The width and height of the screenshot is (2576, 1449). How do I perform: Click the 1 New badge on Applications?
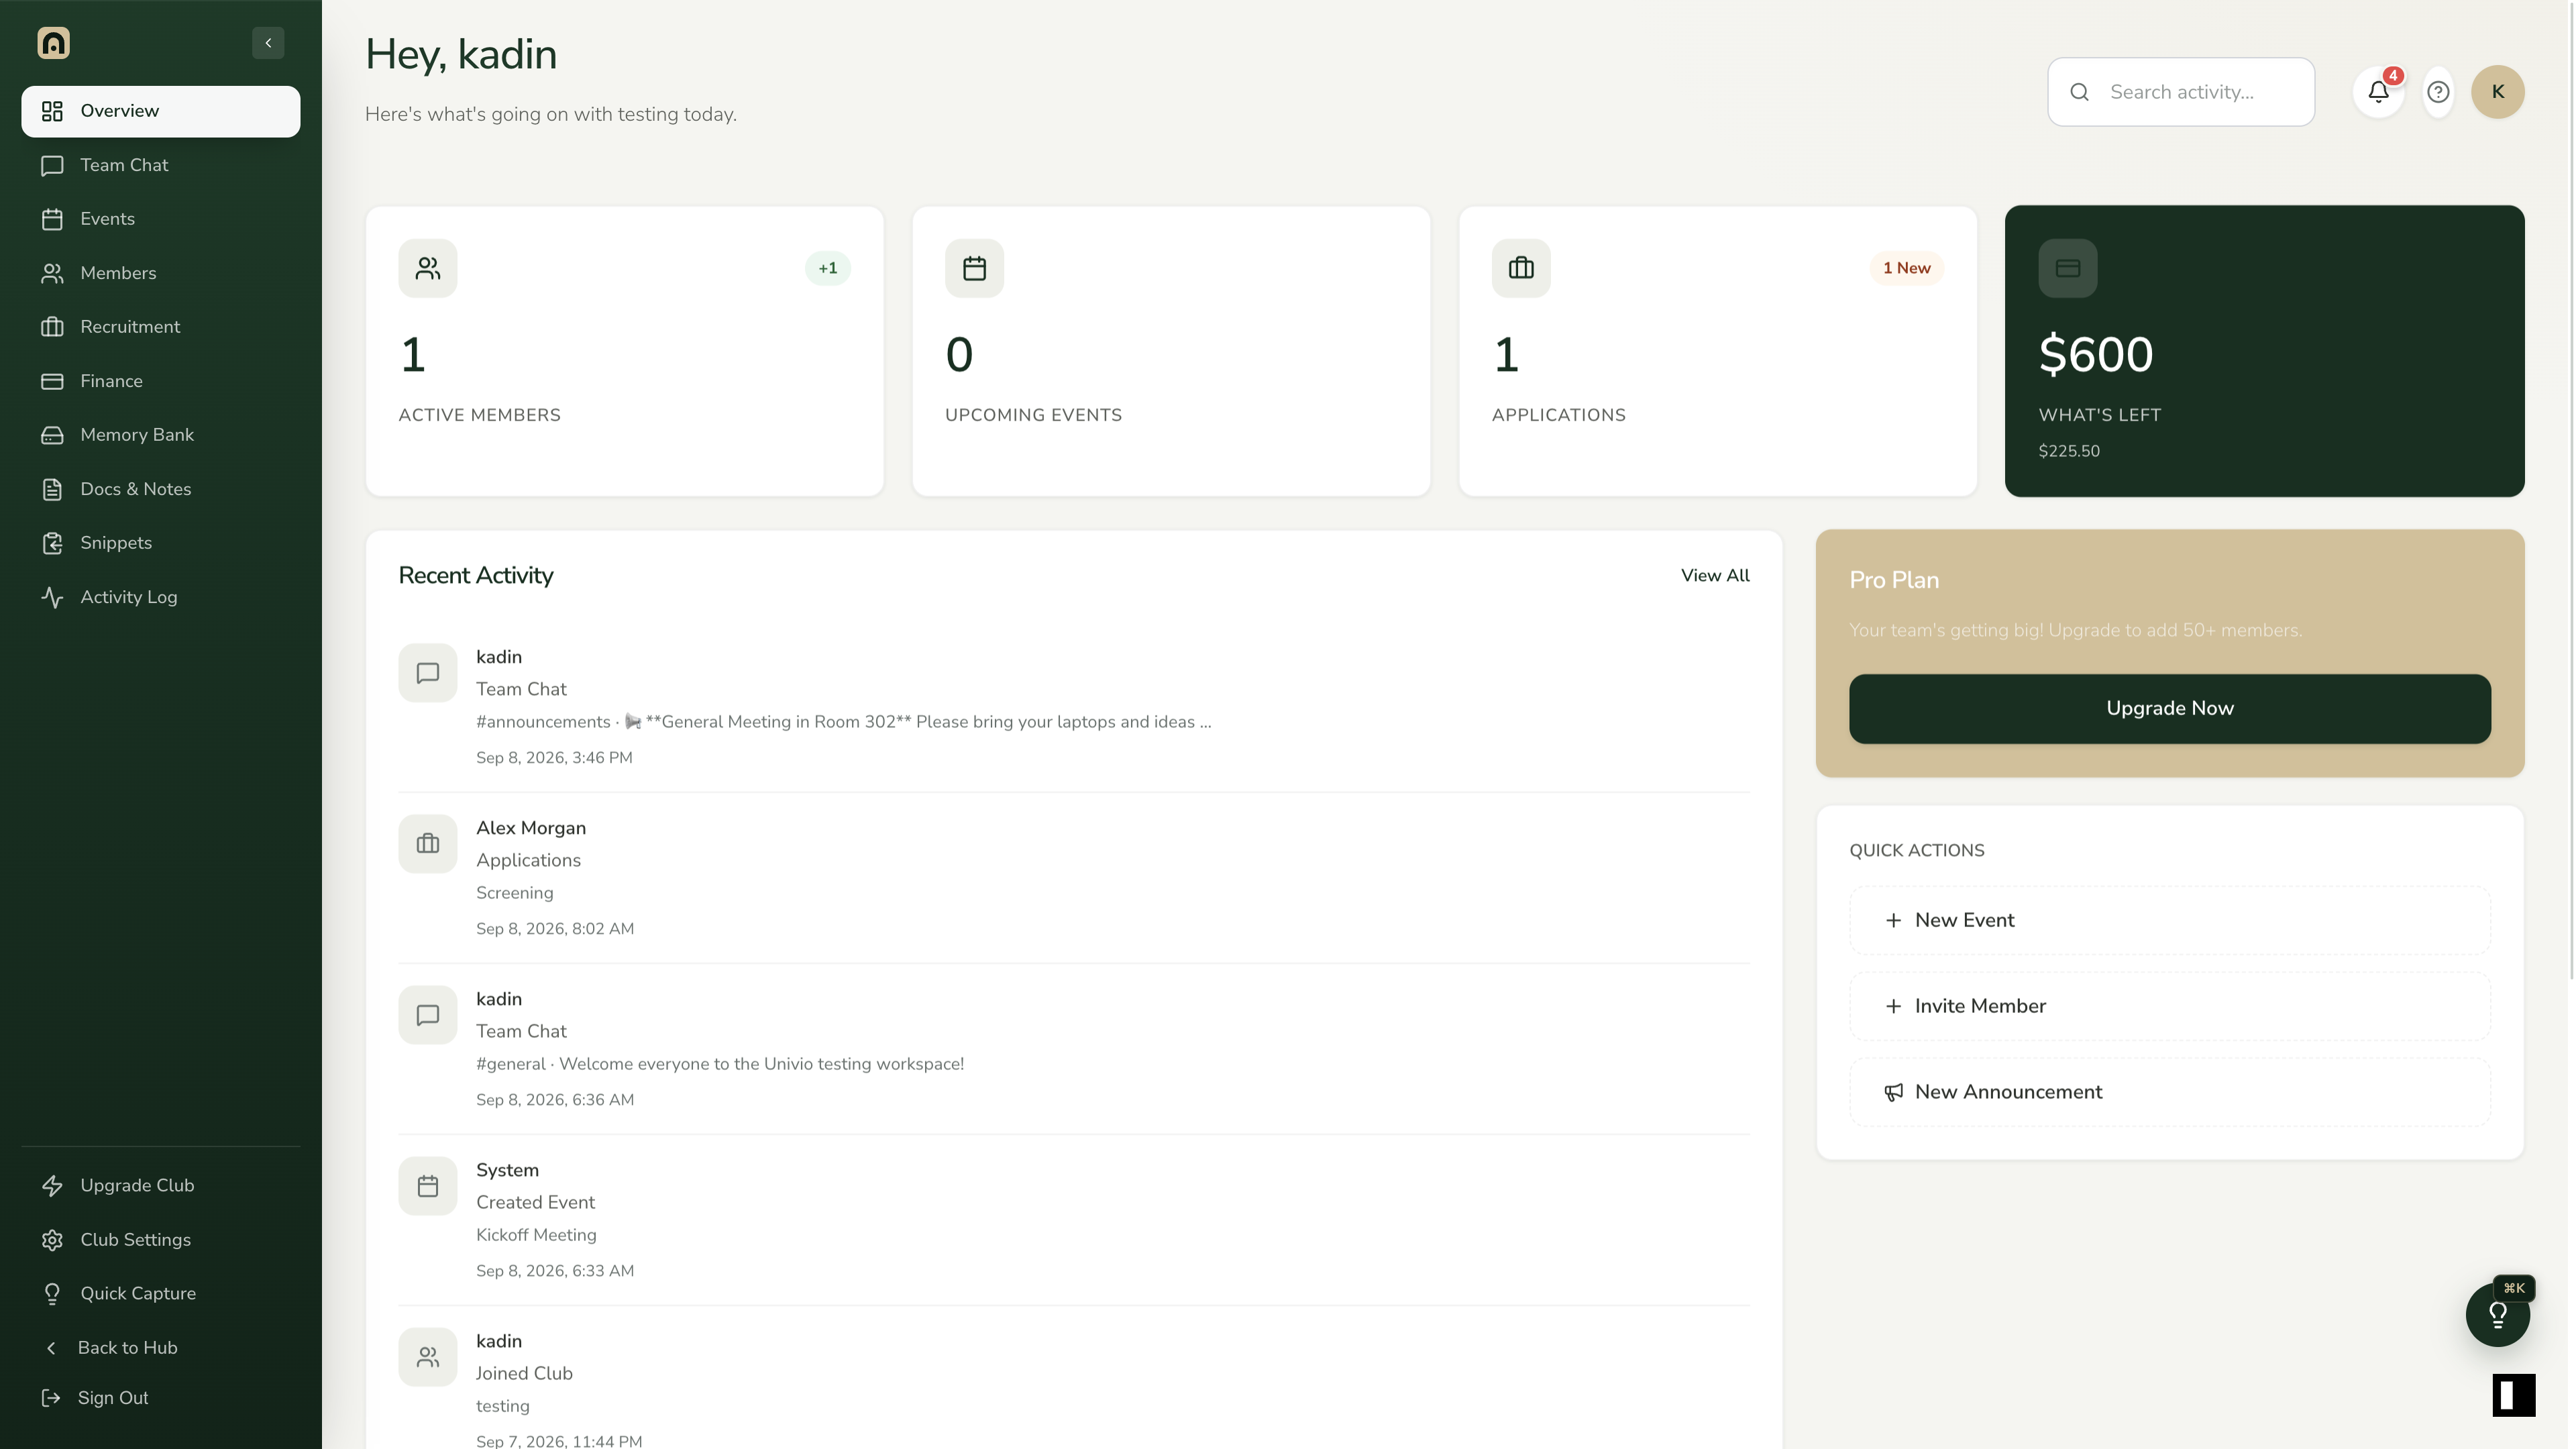1906,268
